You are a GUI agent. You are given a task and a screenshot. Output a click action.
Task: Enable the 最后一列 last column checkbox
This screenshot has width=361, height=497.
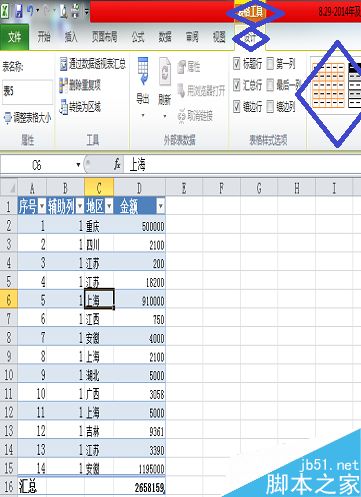[x=270, y=85]
